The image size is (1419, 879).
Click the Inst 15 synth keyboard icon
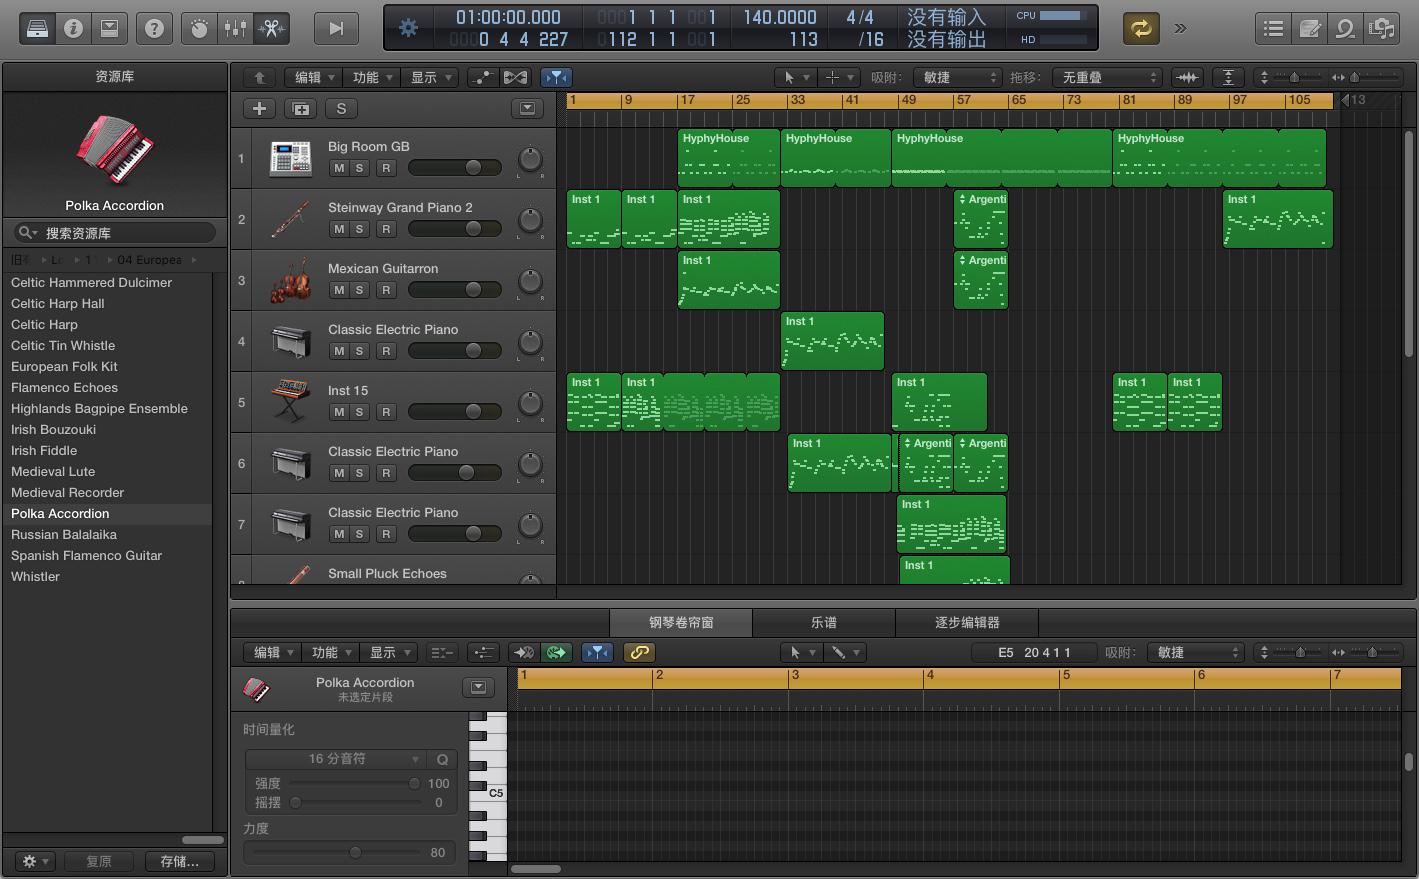tap(291, 402)
